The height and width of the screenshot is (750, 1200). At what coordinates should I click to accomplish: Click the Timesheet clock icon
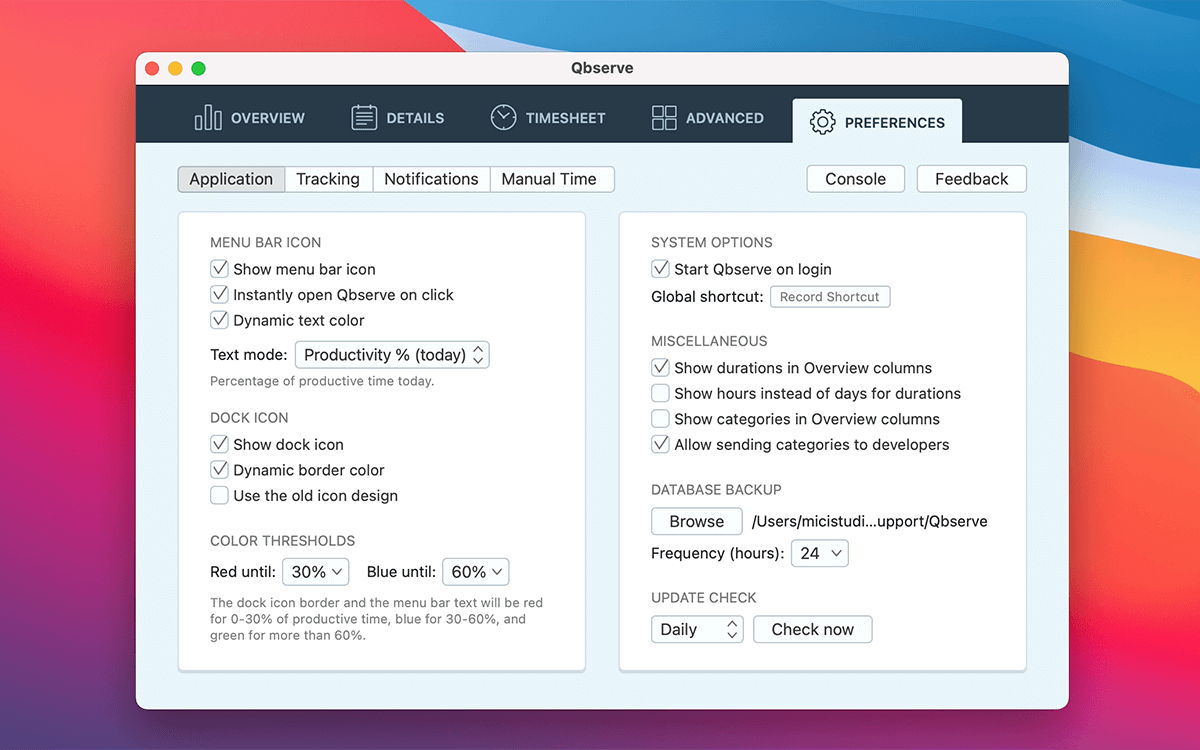tap(503, 117)
